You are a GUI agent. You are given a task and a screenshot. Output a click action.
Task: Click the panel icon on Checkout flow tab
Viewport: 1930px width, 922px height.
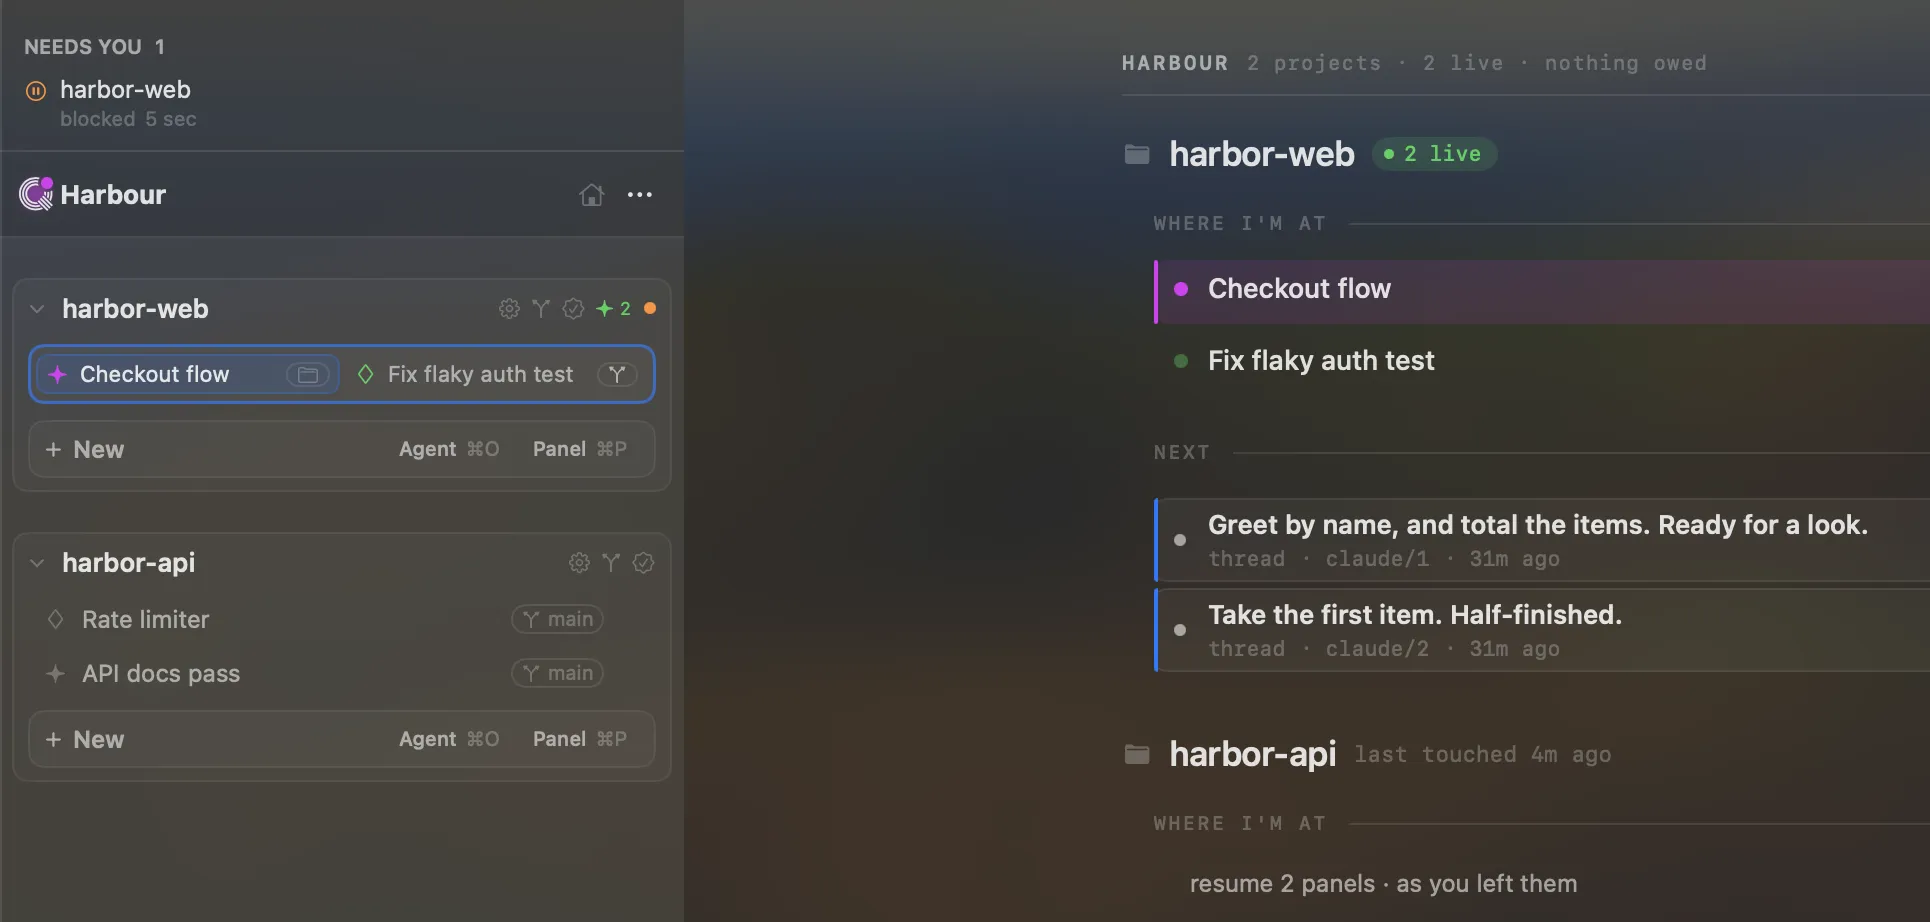tap(308, 374)
